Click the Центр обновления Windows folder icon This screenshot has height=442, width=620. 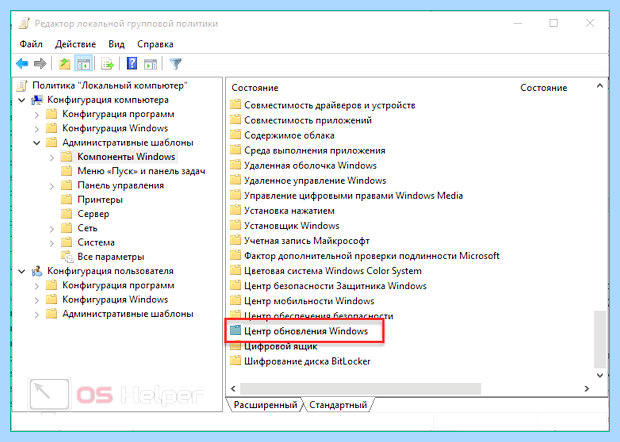tap(235, 331)
